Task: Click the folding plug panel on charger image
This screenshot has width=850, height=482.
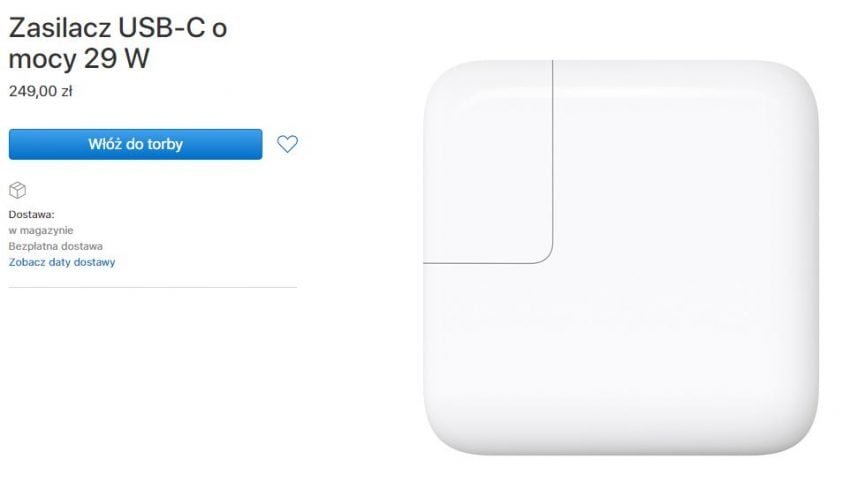Action: (x=488, y=162)
